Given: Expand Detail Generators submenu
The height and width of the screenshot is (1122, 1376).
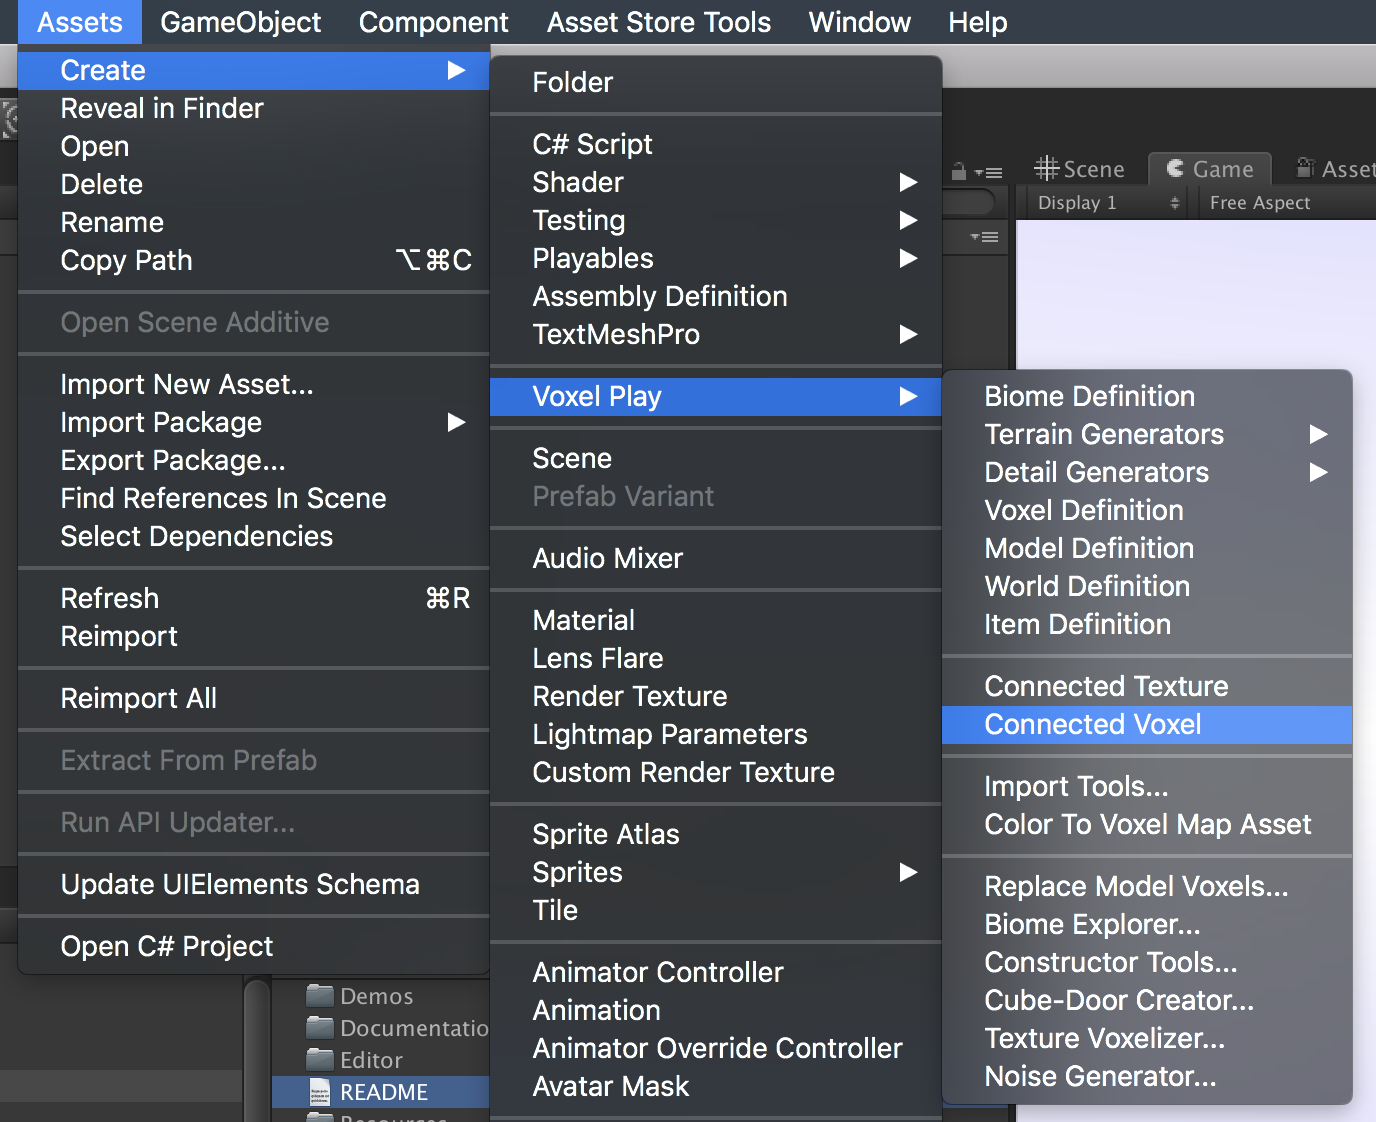Looking at the screenshot, I should [x=1147, y=472].
